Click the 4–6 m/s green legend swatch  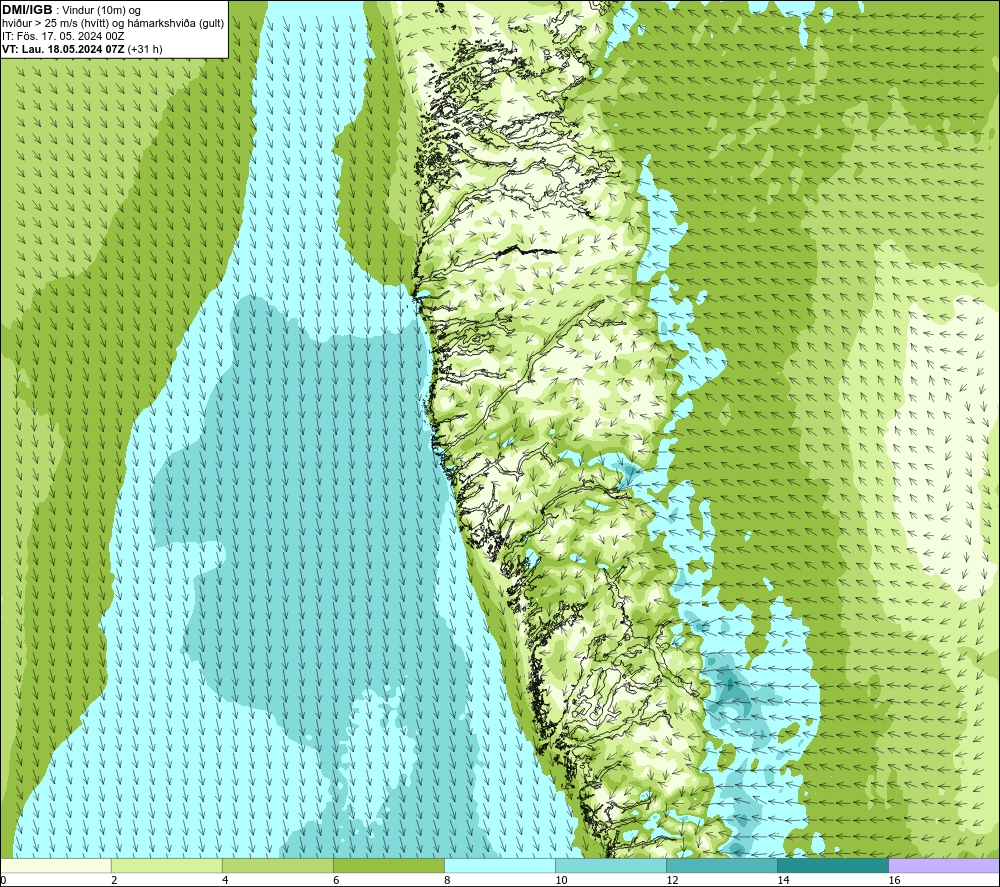pos(277,865)
